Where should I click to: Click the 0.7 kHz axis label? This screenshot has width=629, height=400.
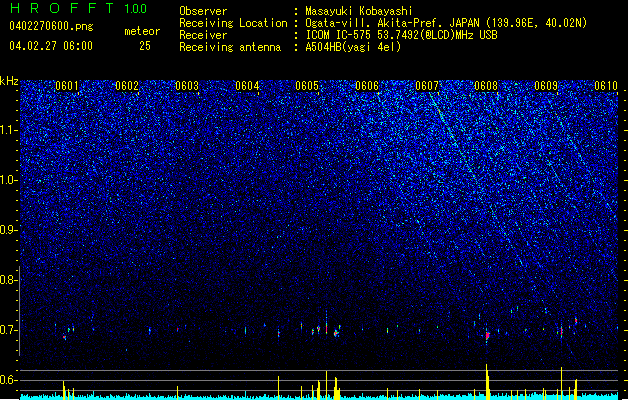(x=9, y=330)
